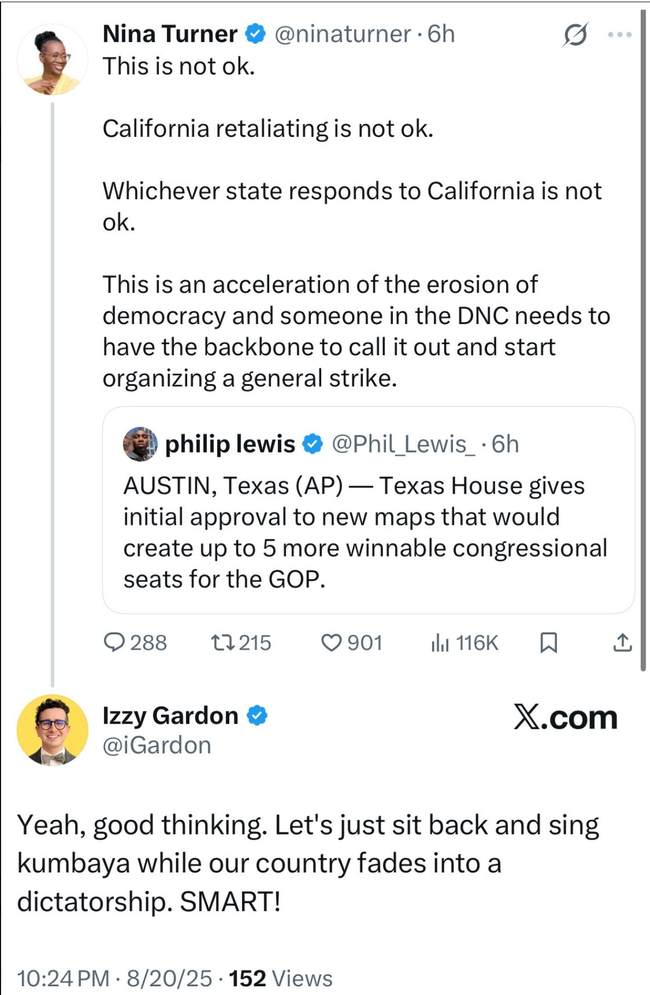Click philip lewis's small avatar
Screen dimensions: 650x995
click(x=140, y=444)
